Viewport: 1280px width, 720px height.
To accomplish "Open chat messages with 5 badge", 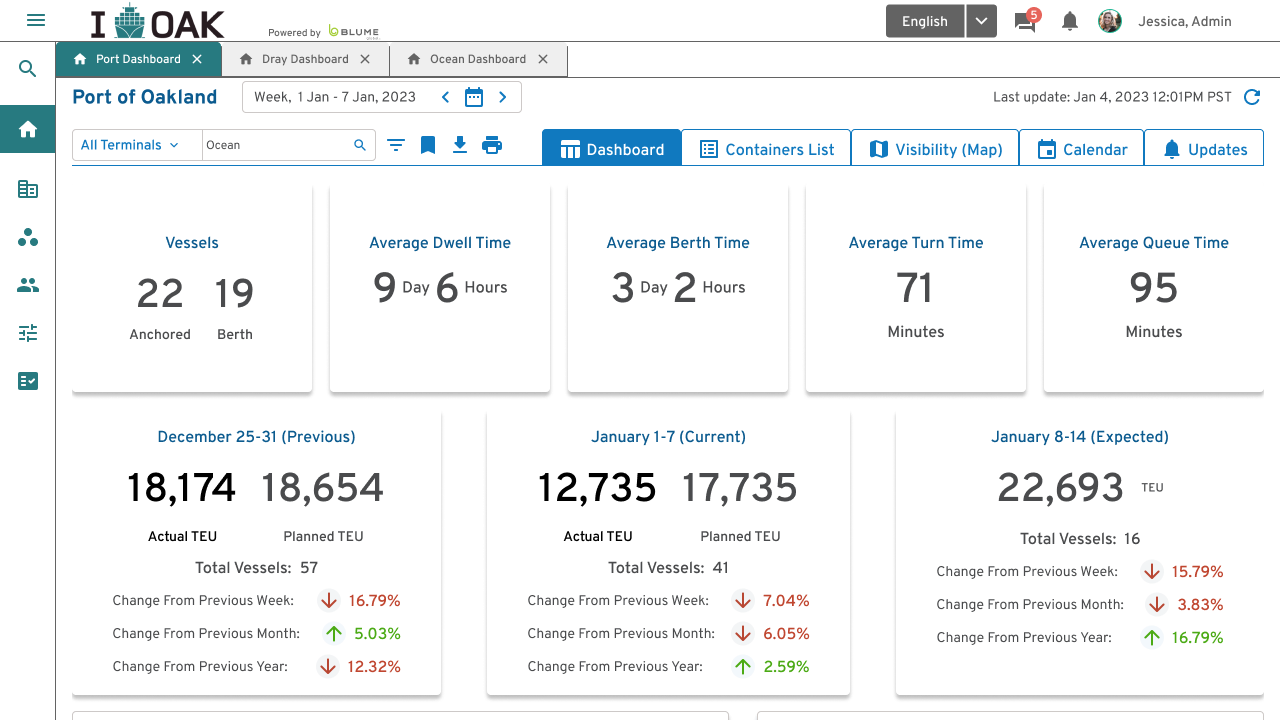I will point(1026,21).
